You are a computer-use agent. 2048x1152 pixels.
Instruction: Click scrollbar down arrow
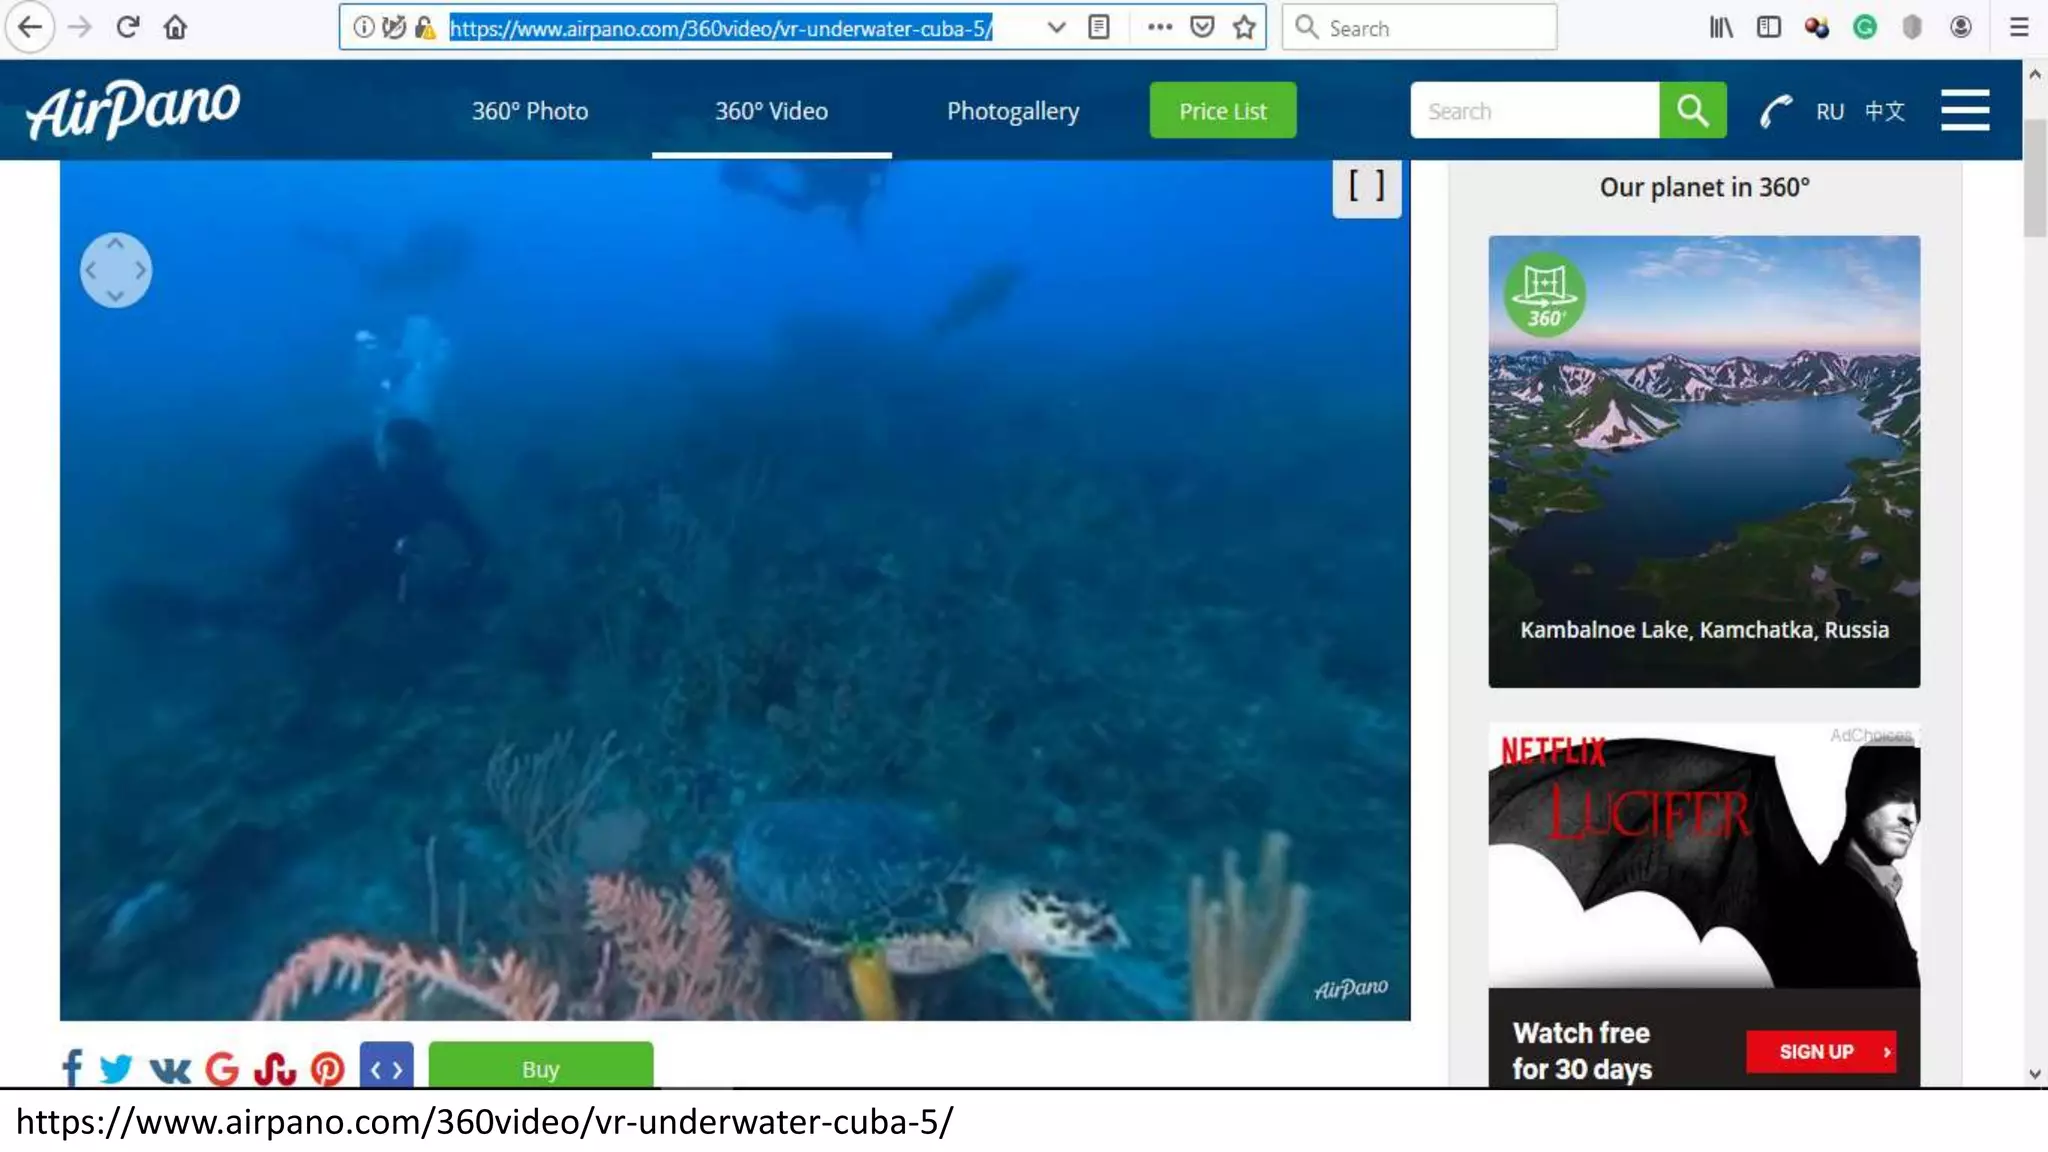2035,1074
